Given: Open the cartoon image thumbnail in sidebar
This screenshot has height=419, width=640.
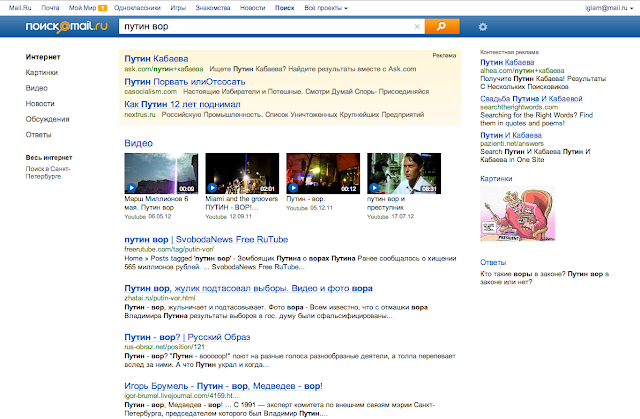Looking at the screenshot, I should [518, 213].
